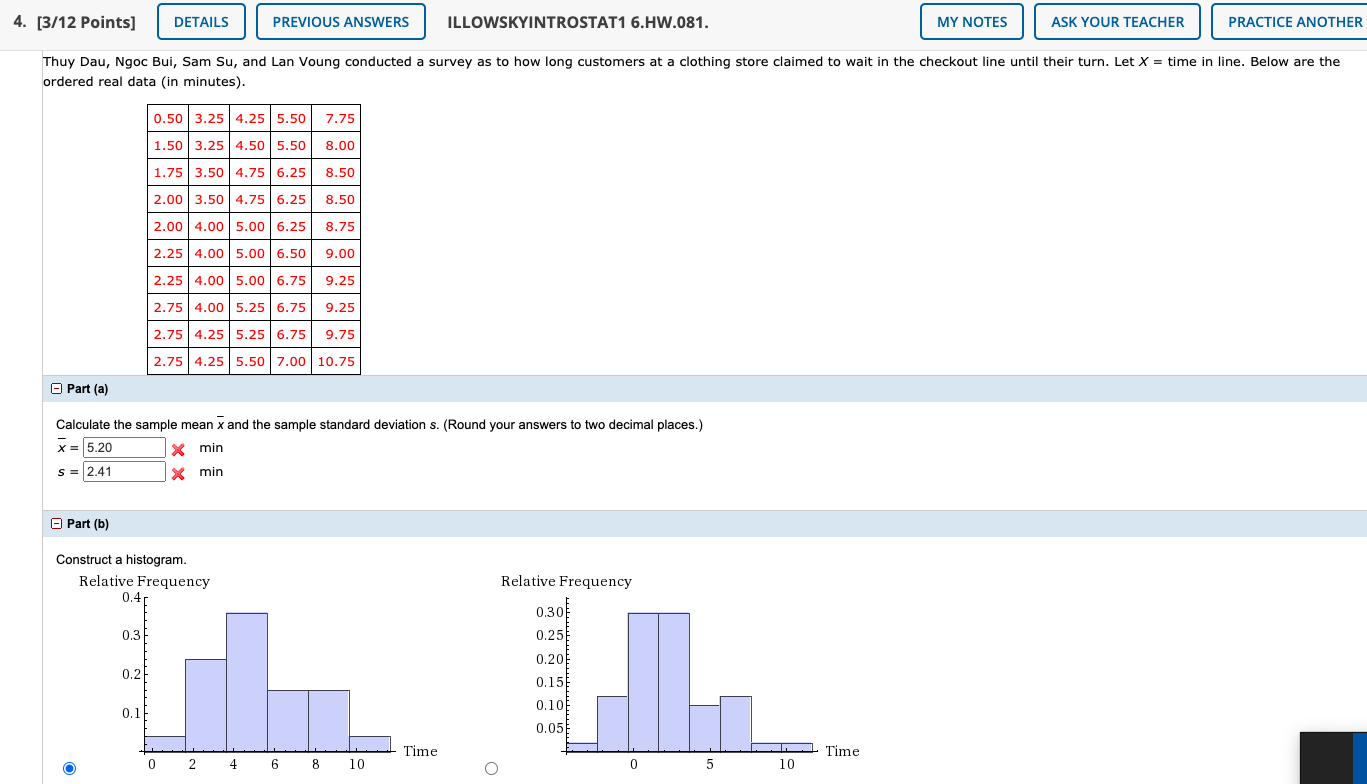This screenshot has height=784, width=1367.
Task: Open the DETAILS button
Action: click(x=201, y=22)
